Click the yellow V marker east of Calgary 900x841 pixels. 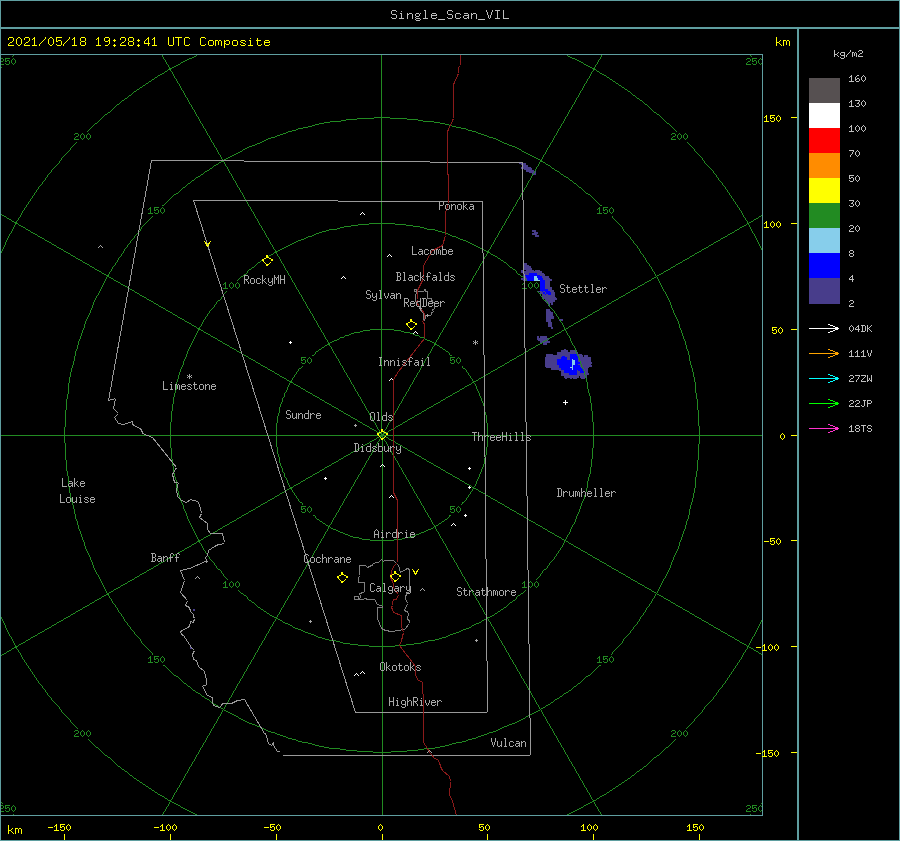[x=416, y=572]
